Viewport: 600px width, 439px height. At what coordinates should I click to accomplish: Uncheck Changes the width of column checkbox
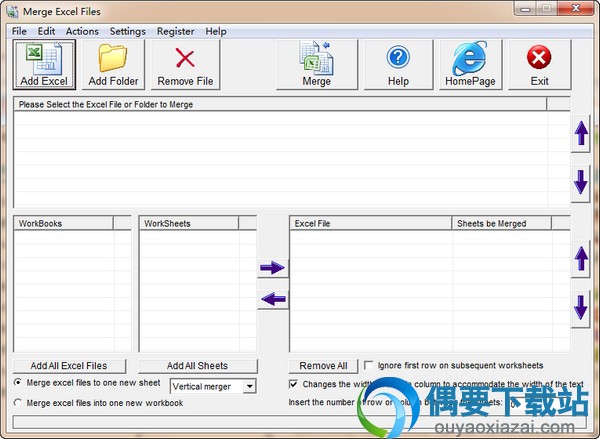click(293, 384)
